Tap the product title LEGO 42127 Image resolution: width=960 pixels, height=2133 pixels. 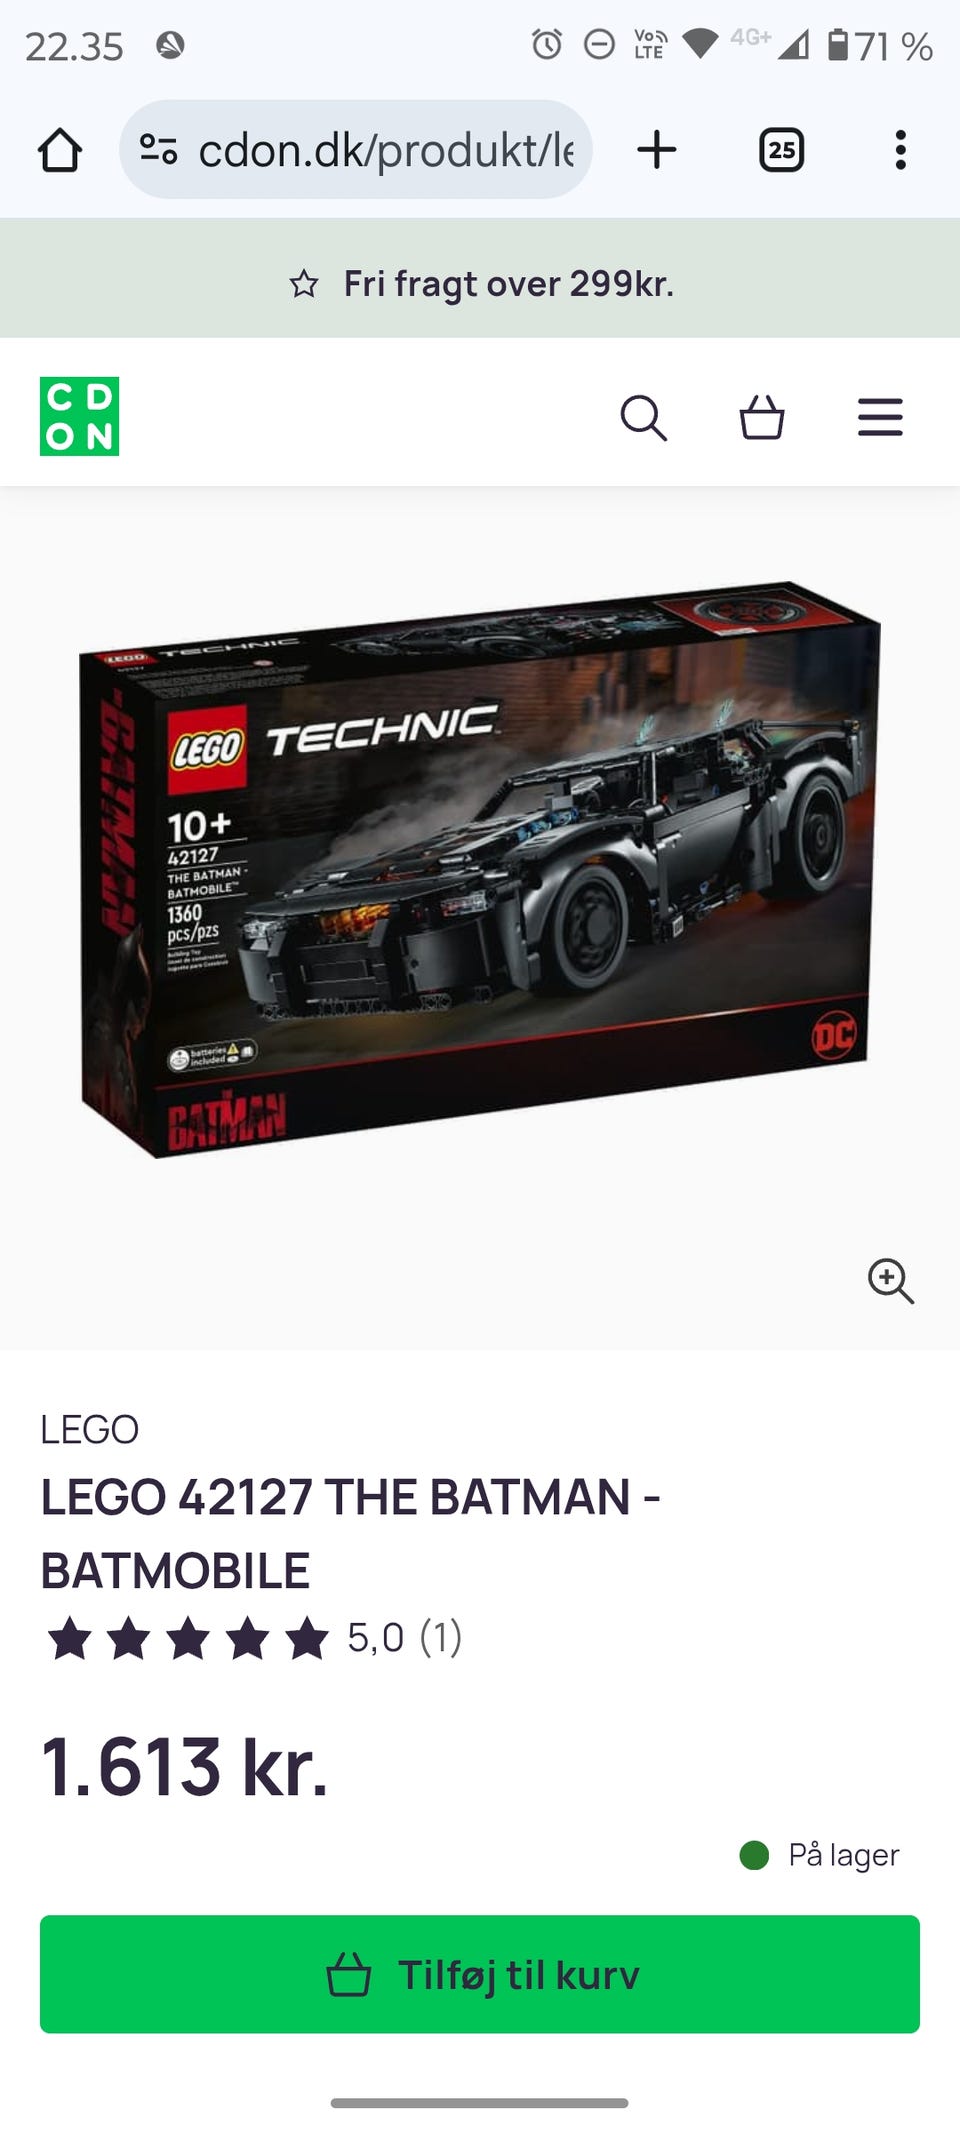pos(350,1534)
